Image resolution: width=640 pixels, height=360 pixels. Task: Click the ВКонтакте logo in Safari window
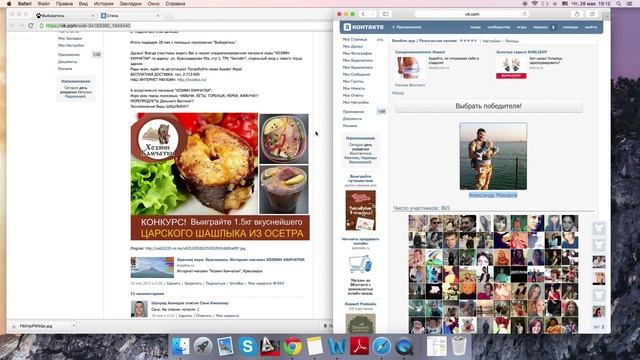pos(364,27)
